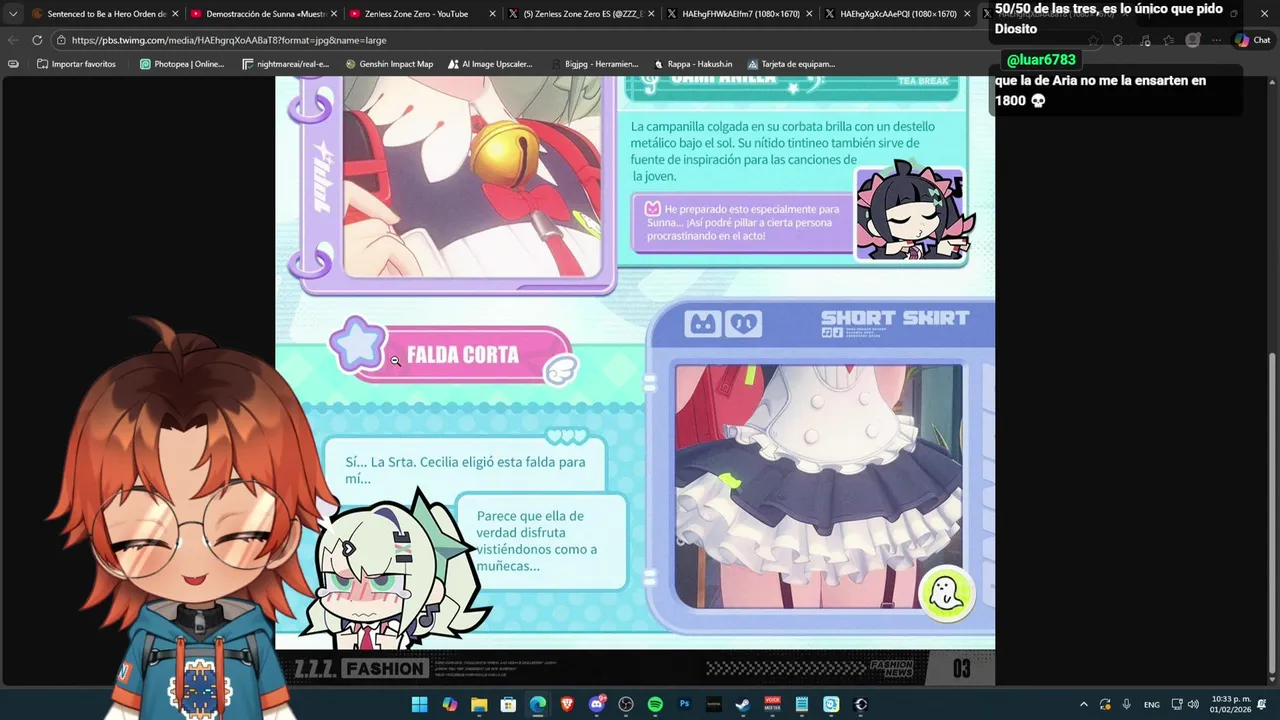The width and height of the screenshot is (1280, 720).
Task: Click text 'La campanilla colgada en su corbata'
Action: 783,151
